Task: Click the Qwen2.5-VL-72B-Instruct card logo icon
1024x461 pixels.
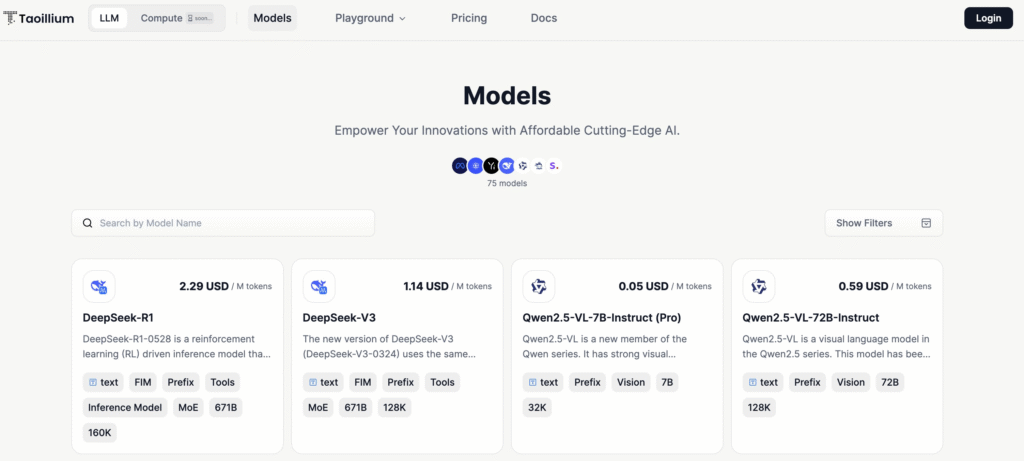Action: tap(759, 287)
